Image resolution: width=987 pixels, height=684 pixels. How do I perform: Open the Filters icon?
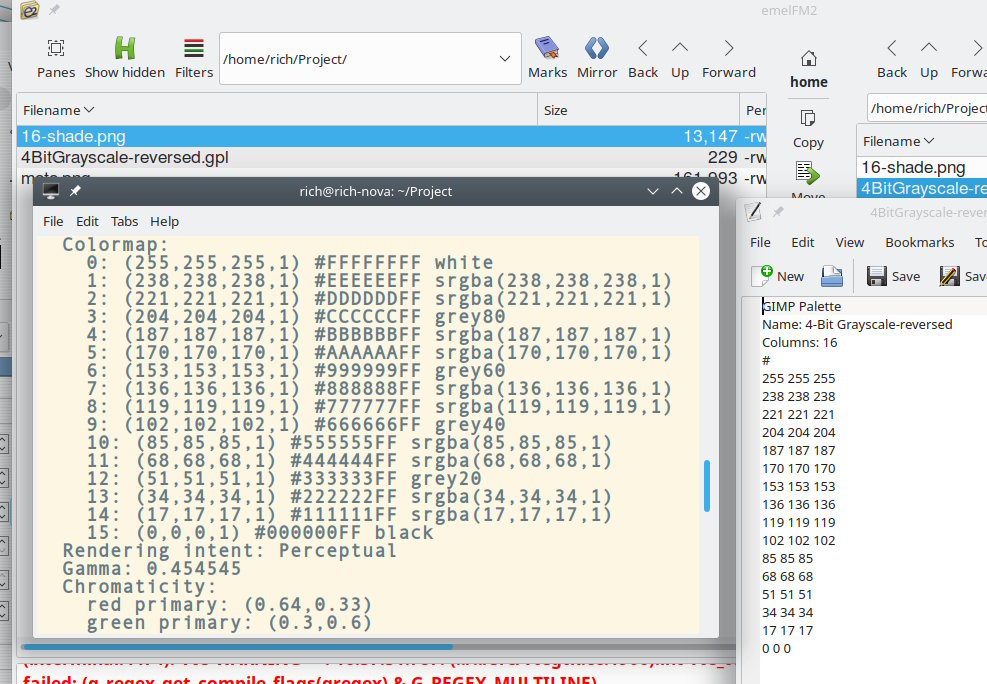coord(194,48)
